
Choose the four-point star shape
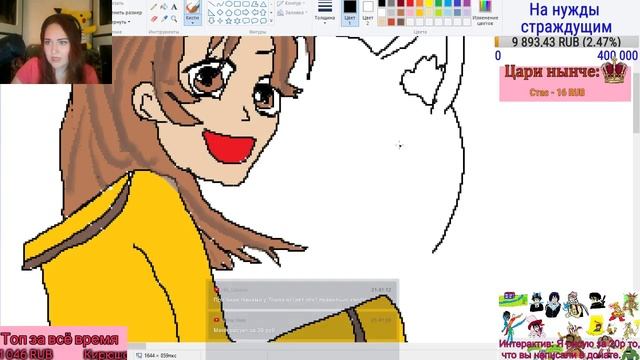point(220,21)
